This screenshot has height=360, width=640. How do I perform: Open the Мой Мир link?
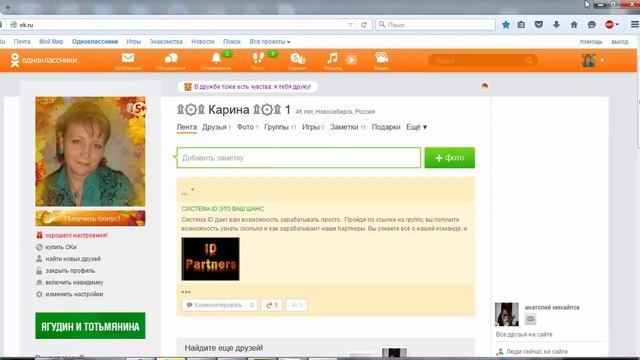(x=51, y=42)
